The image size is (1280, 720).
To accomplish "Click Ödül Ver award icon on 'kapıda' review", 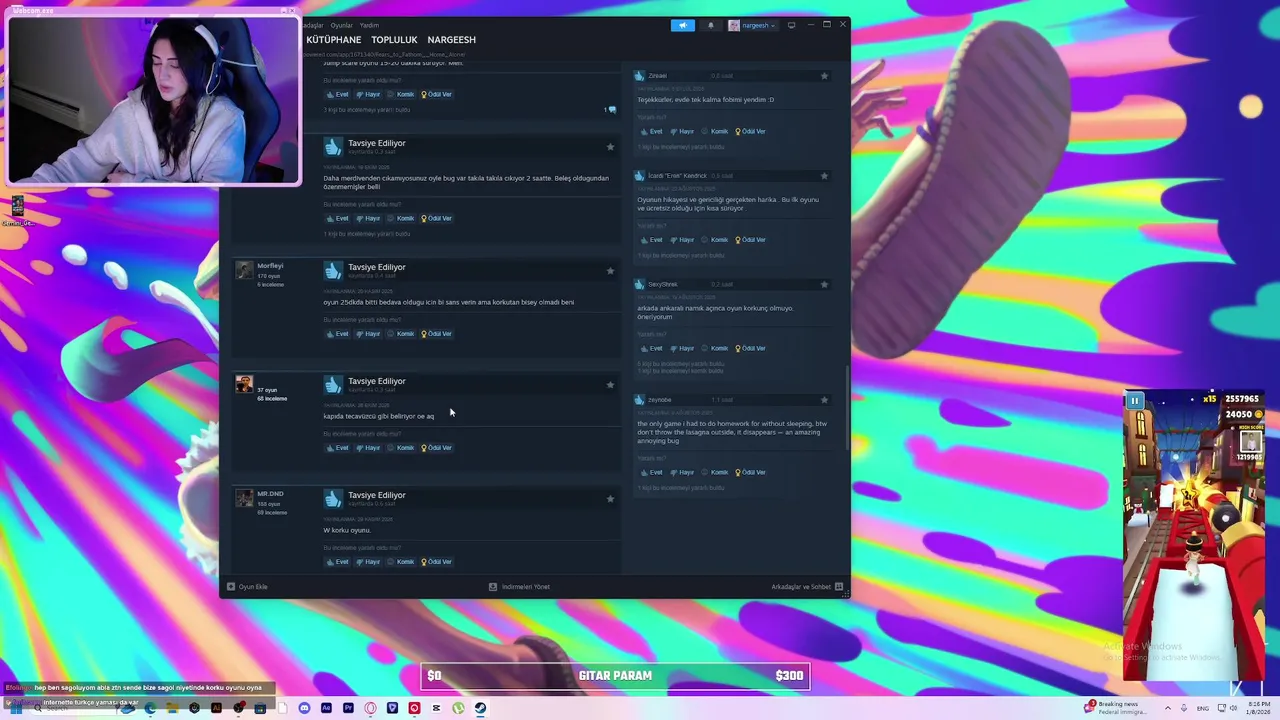I will click(424, 448).
